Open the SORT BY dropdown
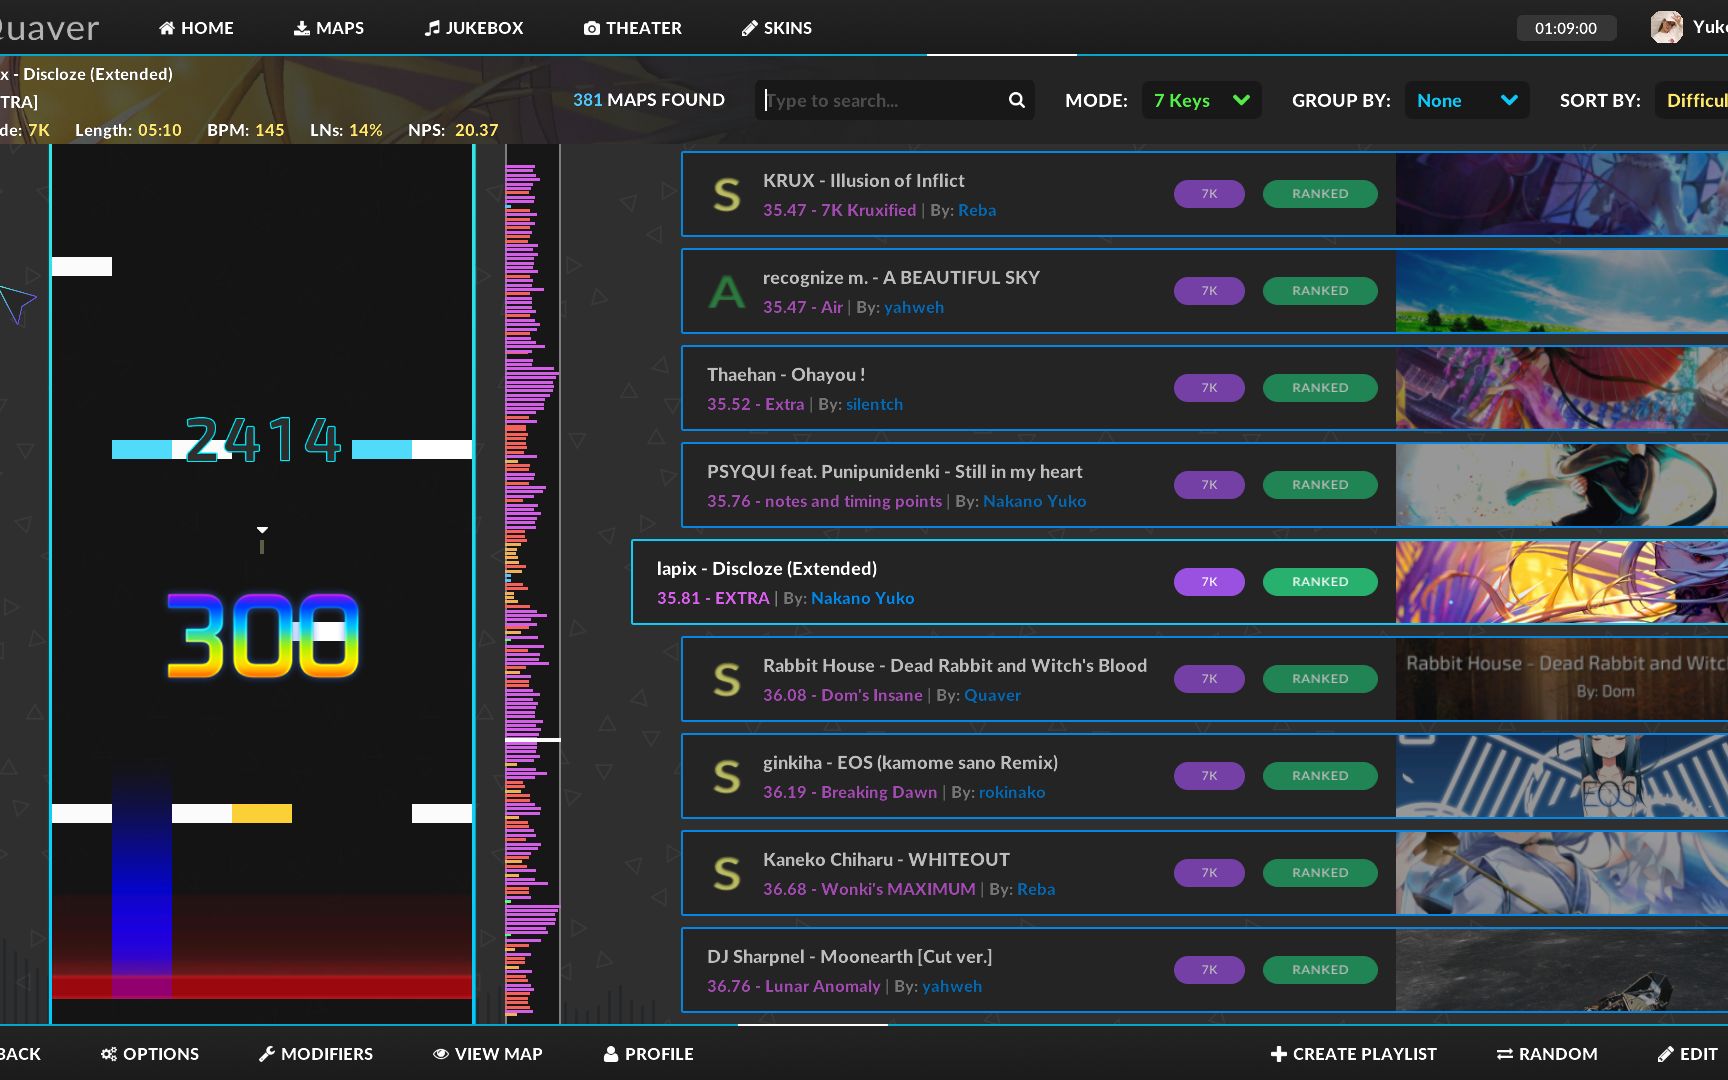This screenshot has height=1080, width=1728. pyautogui.click(x=1691, y=100)
